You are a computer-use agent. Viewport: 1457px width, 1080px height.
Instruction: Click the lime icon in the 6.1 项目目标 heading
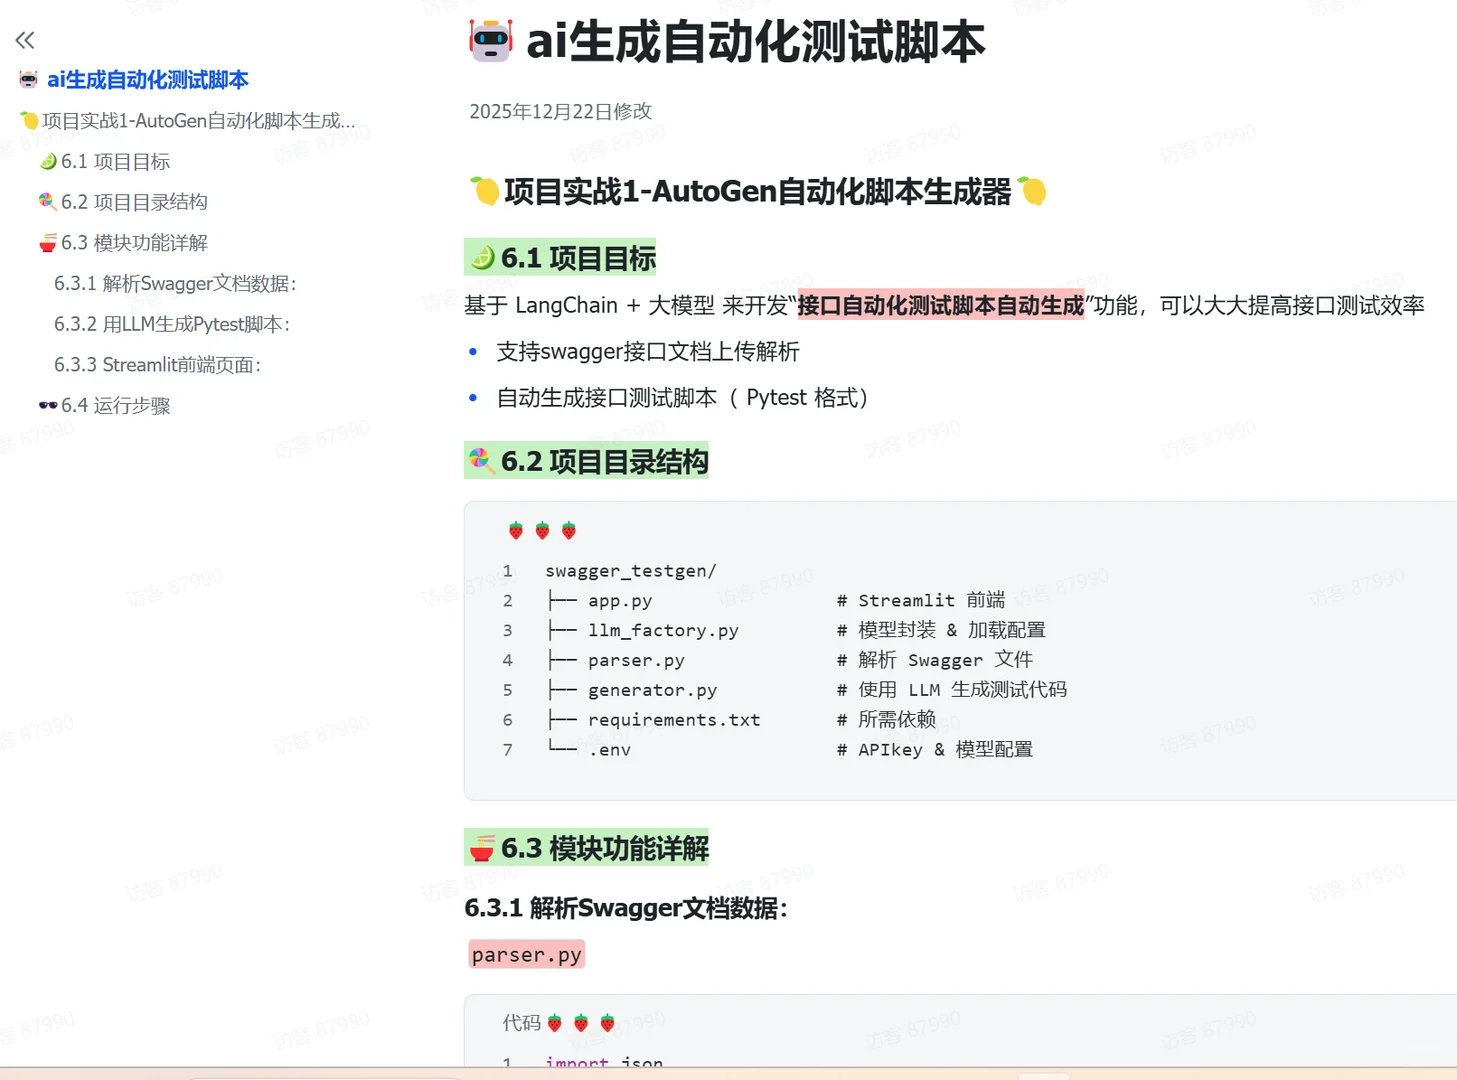[483, 258]
